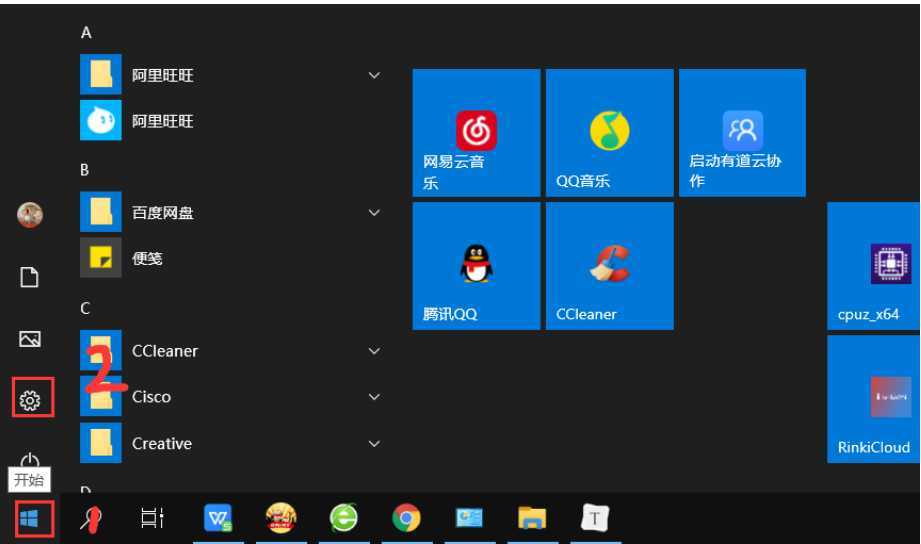921x544 pixels.
Task: Open the Cisco folder entry
Action: pyautogui.click(x=231, y=397)
